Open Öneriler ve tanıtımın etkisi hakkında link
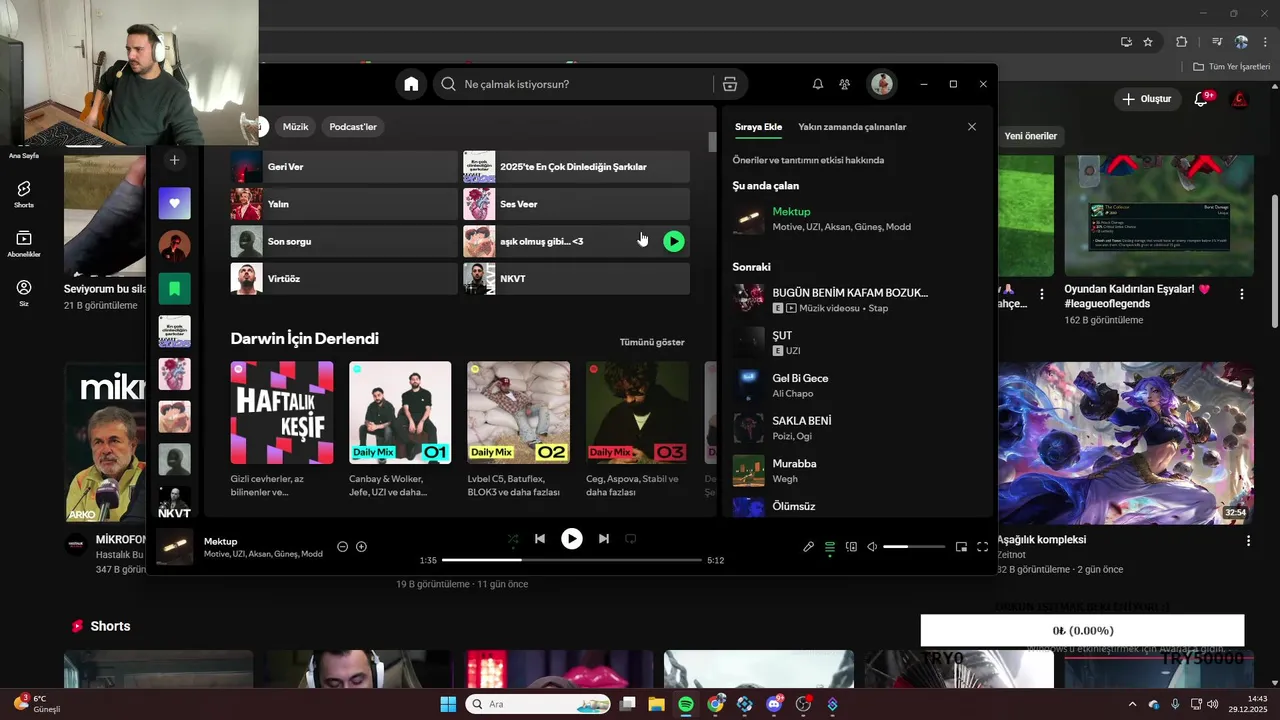The height and width of the screenshot is (720, 1280). 808,160
